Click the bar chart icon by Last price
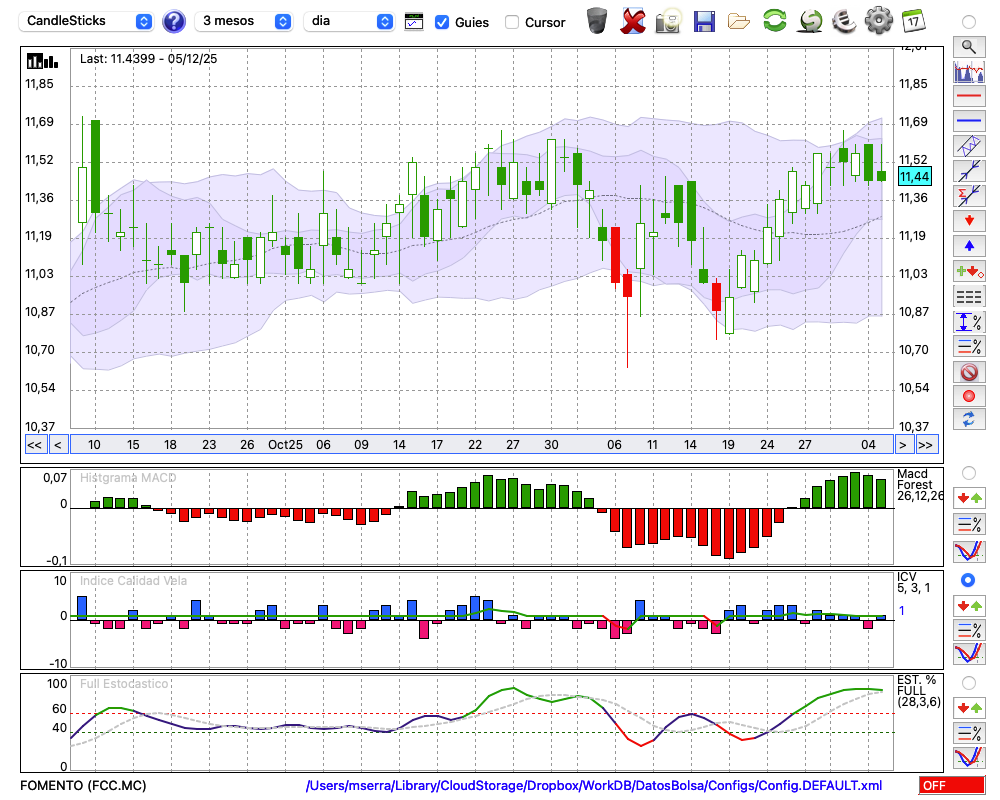 pos(42,61)
